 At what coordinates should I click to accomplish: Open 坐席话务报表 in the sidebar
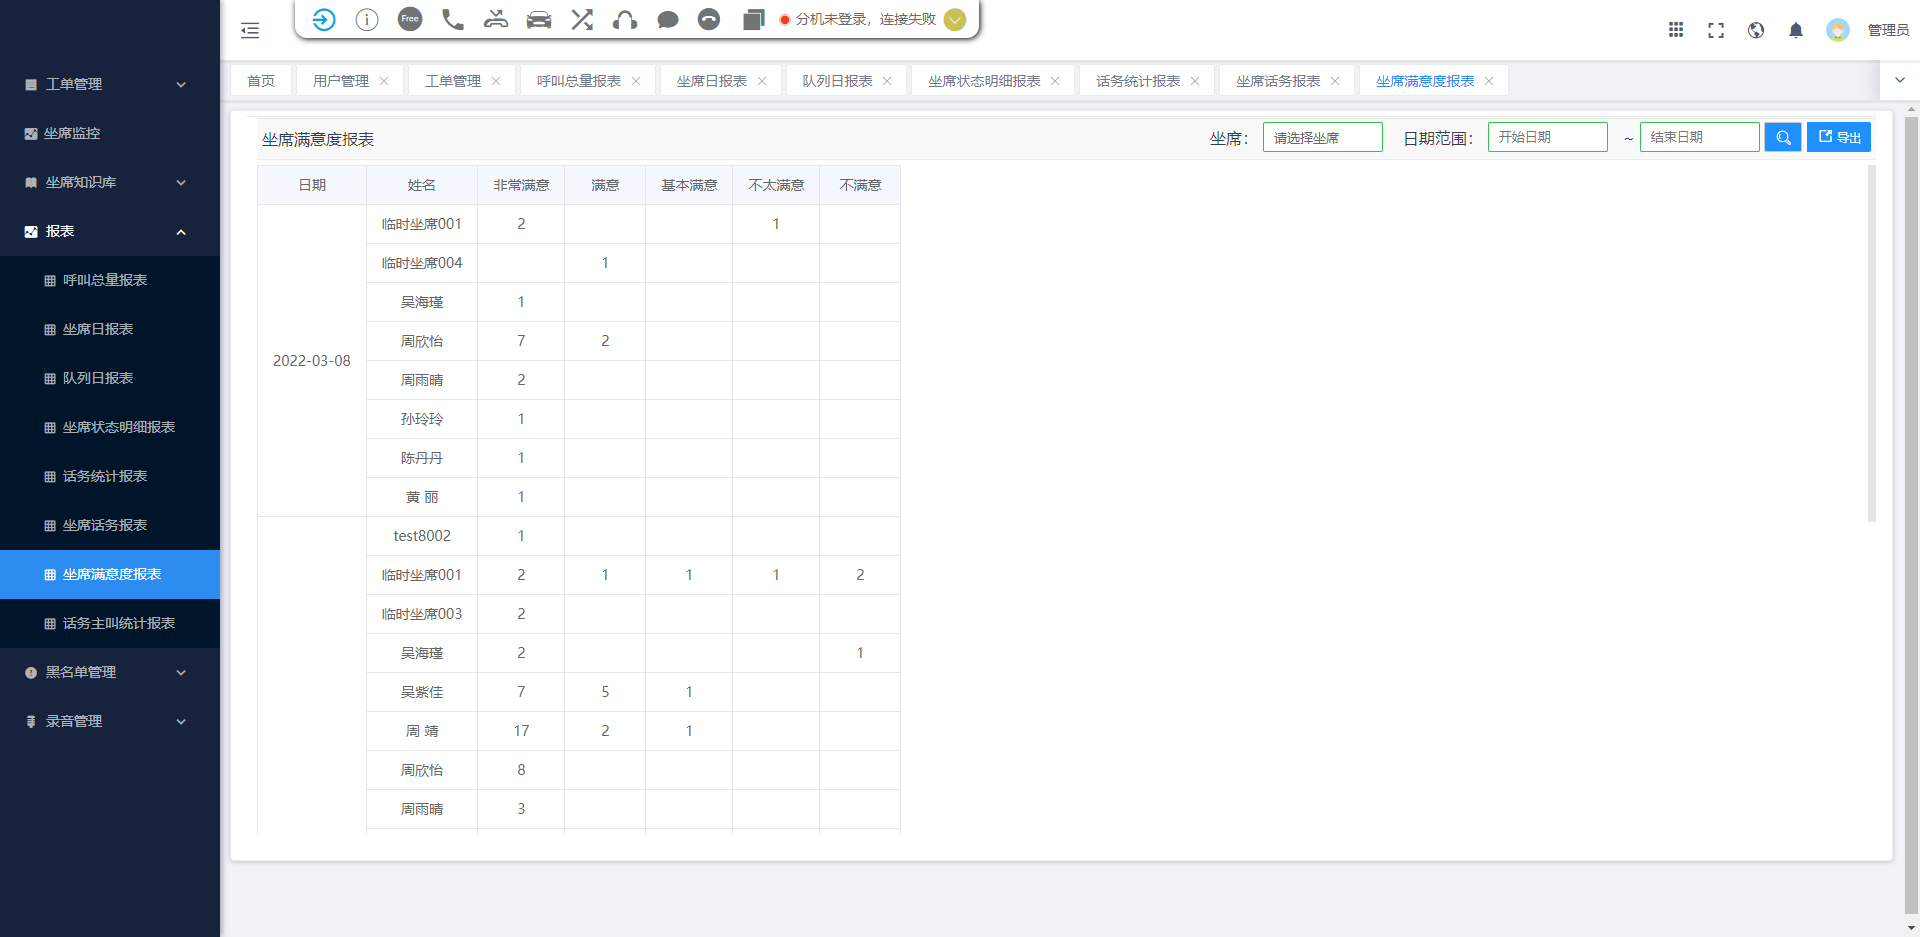pyautogui.click(x=110, y=525)
